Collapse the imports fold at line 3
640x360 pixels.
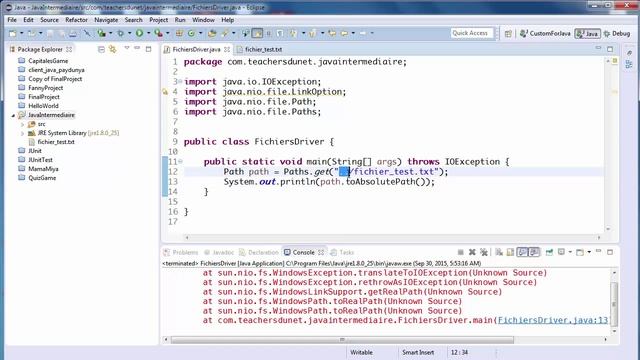180,81
